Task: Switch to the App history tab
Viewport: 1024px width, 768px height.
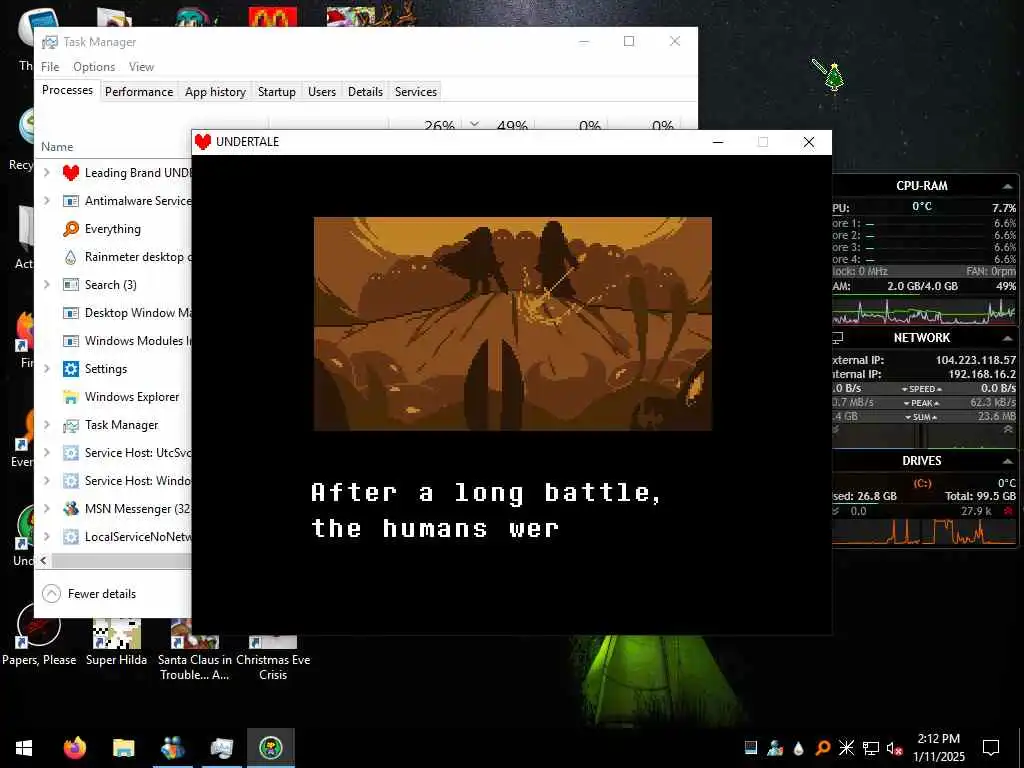Action: point(215,91)
